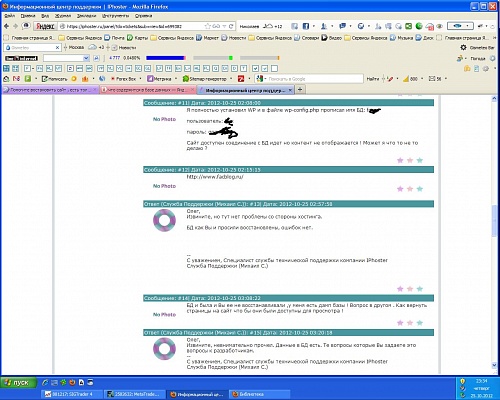Image resolution: width=500 pixels, height=400 pixels.
Task: Open the address bar history dropdown arrow
Action: click(224, 26)
